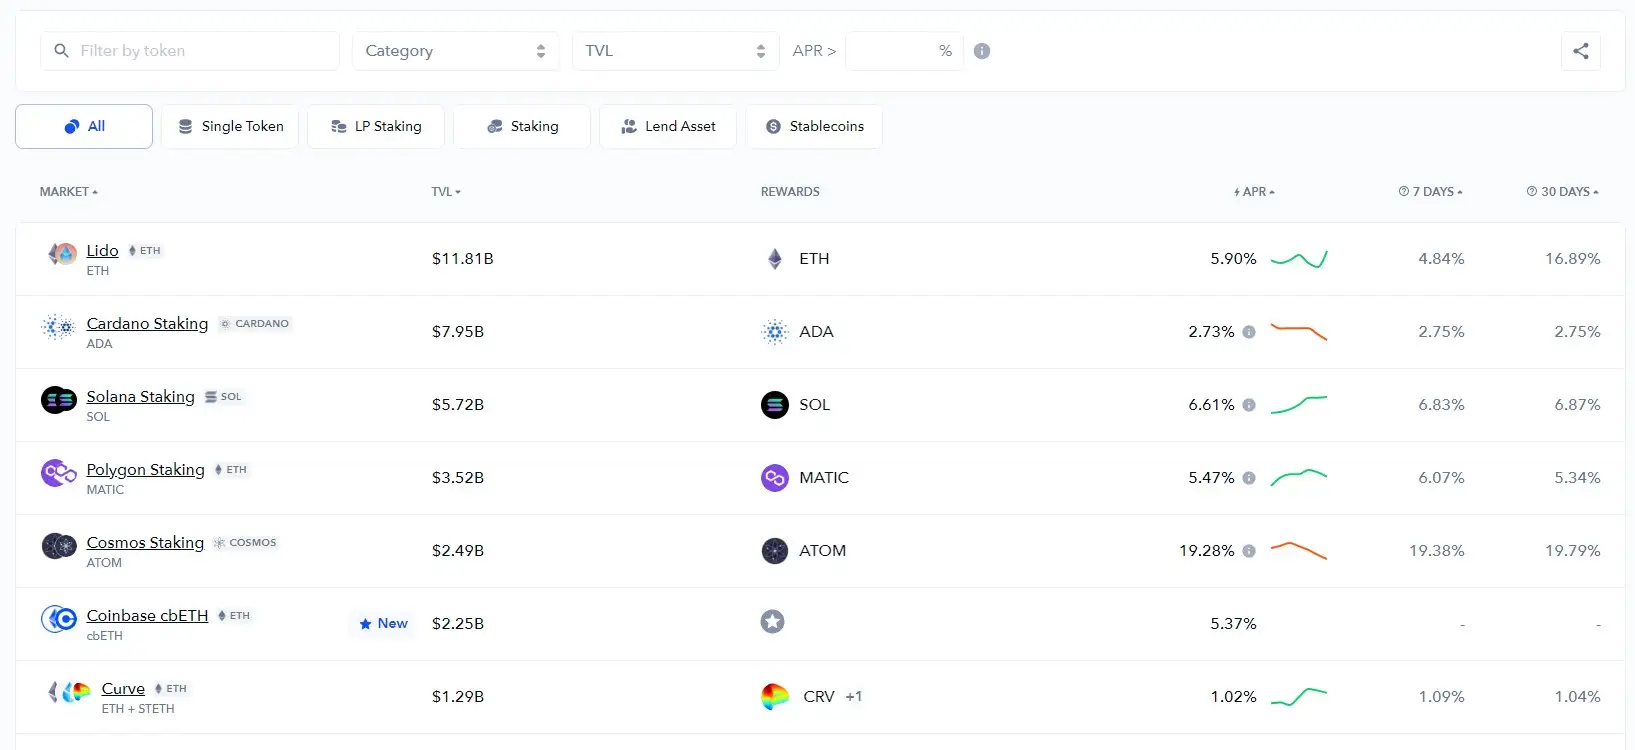1635x750 pixels.
Task: Switch to the LP Staking tab
Action: click(x=376, y=127)
